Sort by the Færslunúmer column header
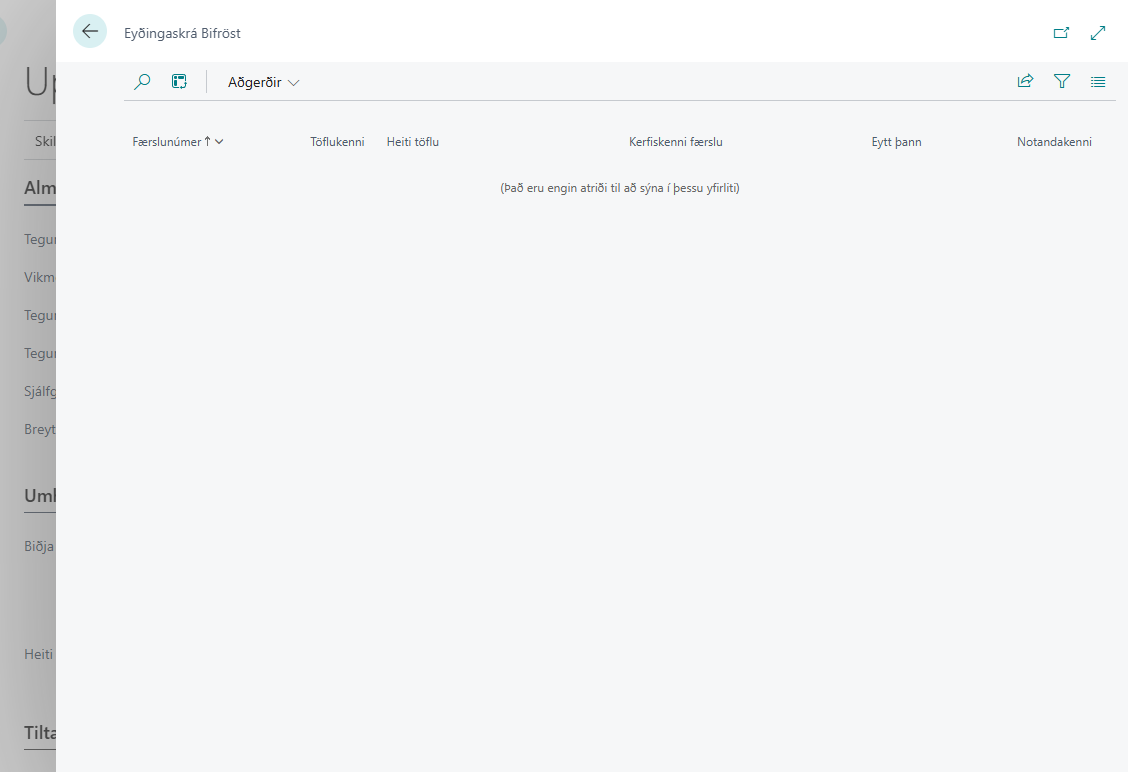 177,142
